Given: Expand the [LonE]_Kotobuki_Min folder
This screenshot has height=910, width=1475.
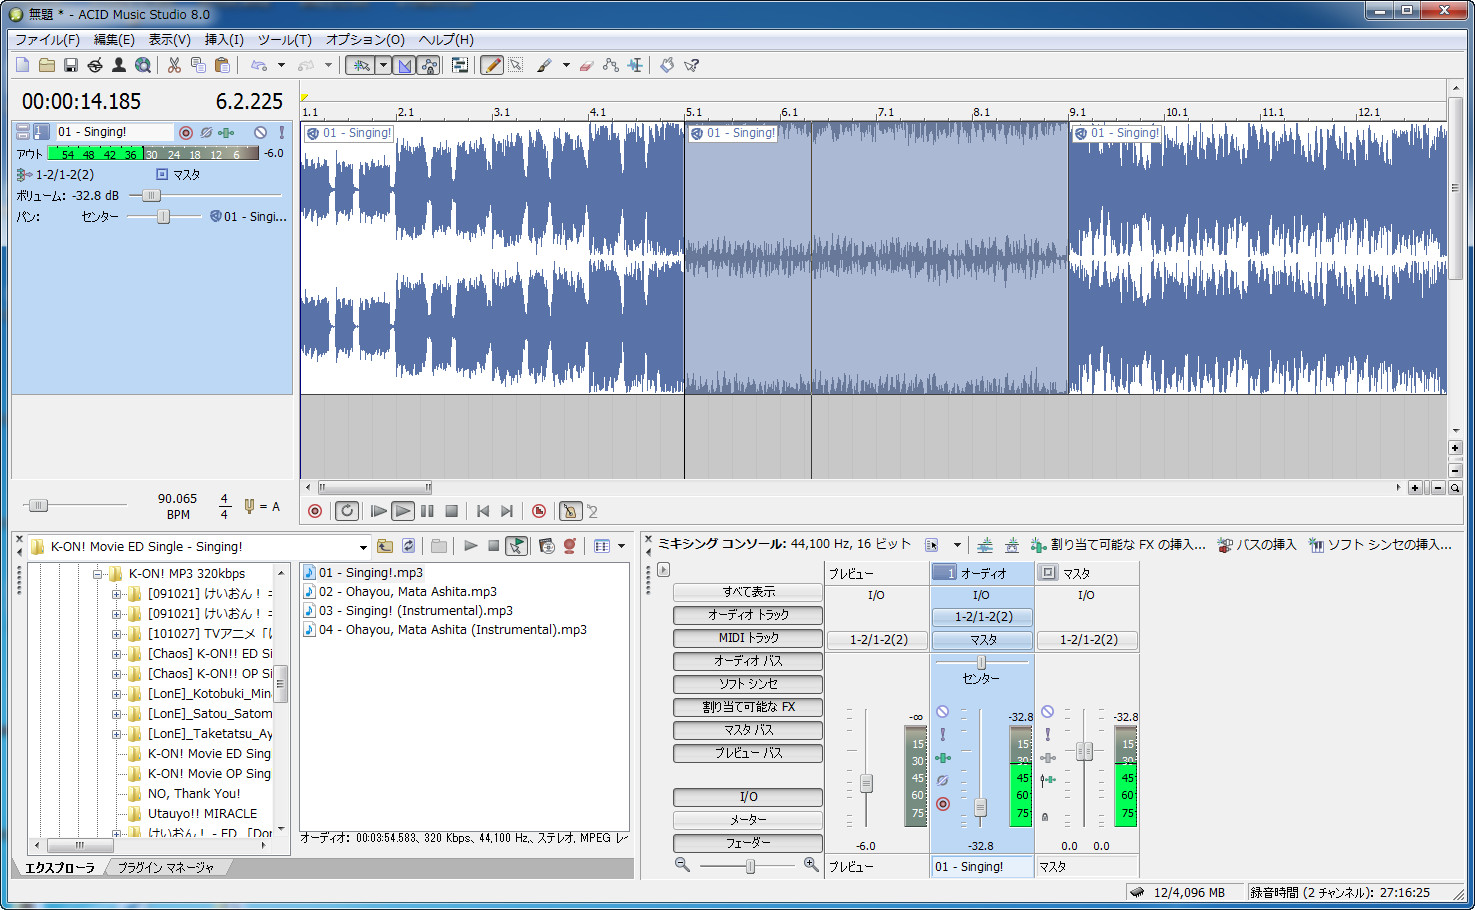Looking at the screenshot, I should (117, 694).
